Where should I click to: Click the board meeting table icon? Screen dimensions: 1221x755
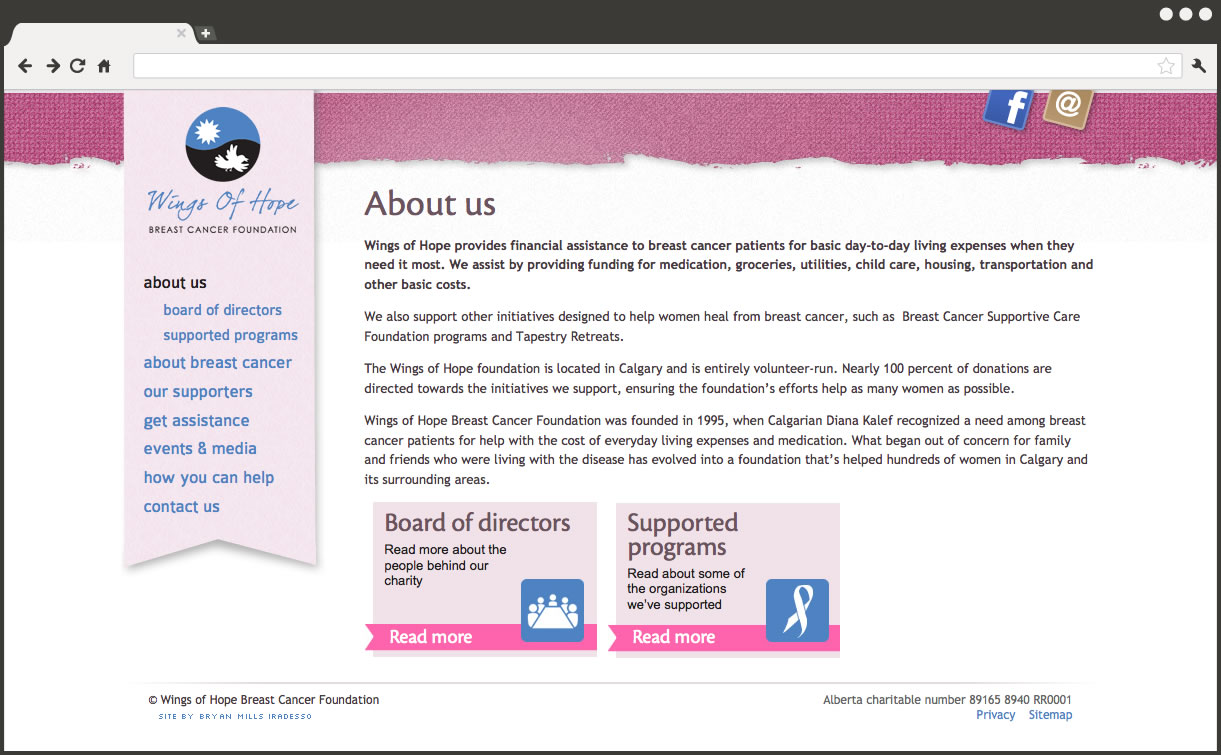tap(552, 610)
